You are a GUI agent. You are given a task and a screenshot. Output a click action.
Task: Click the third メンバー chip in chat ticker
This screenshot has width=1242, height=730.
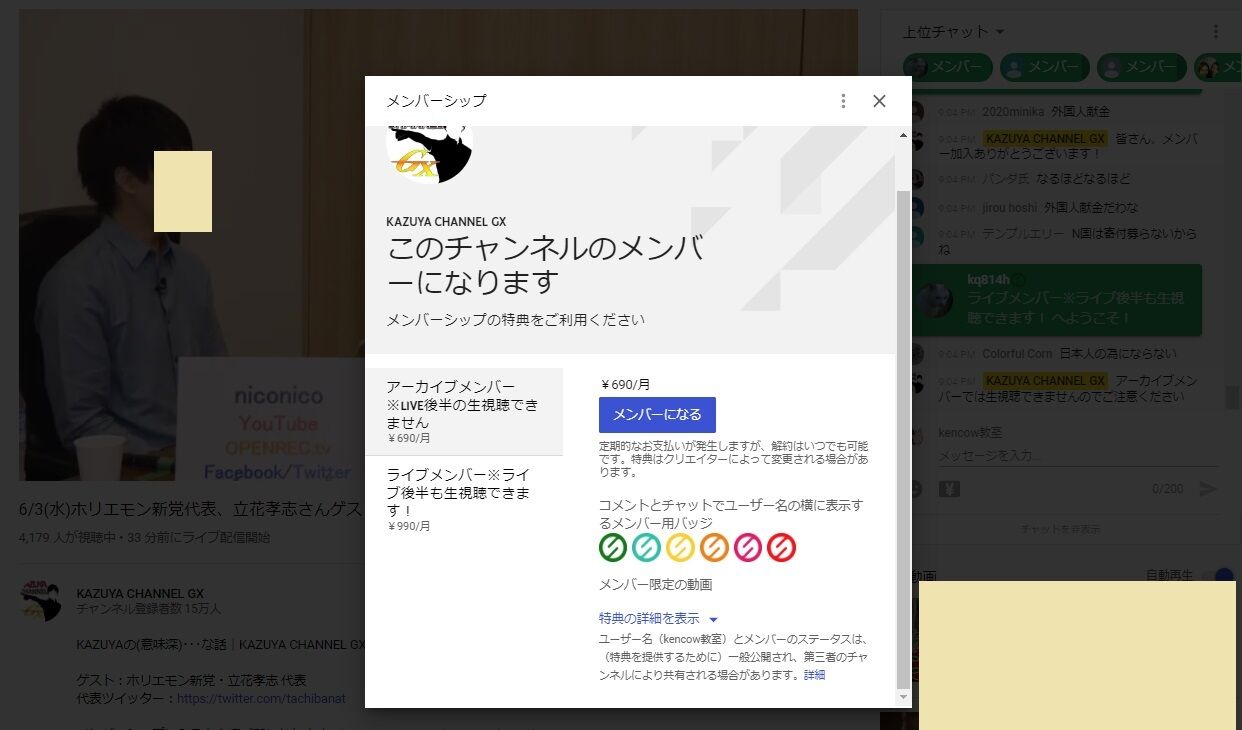click(1142, 67)
